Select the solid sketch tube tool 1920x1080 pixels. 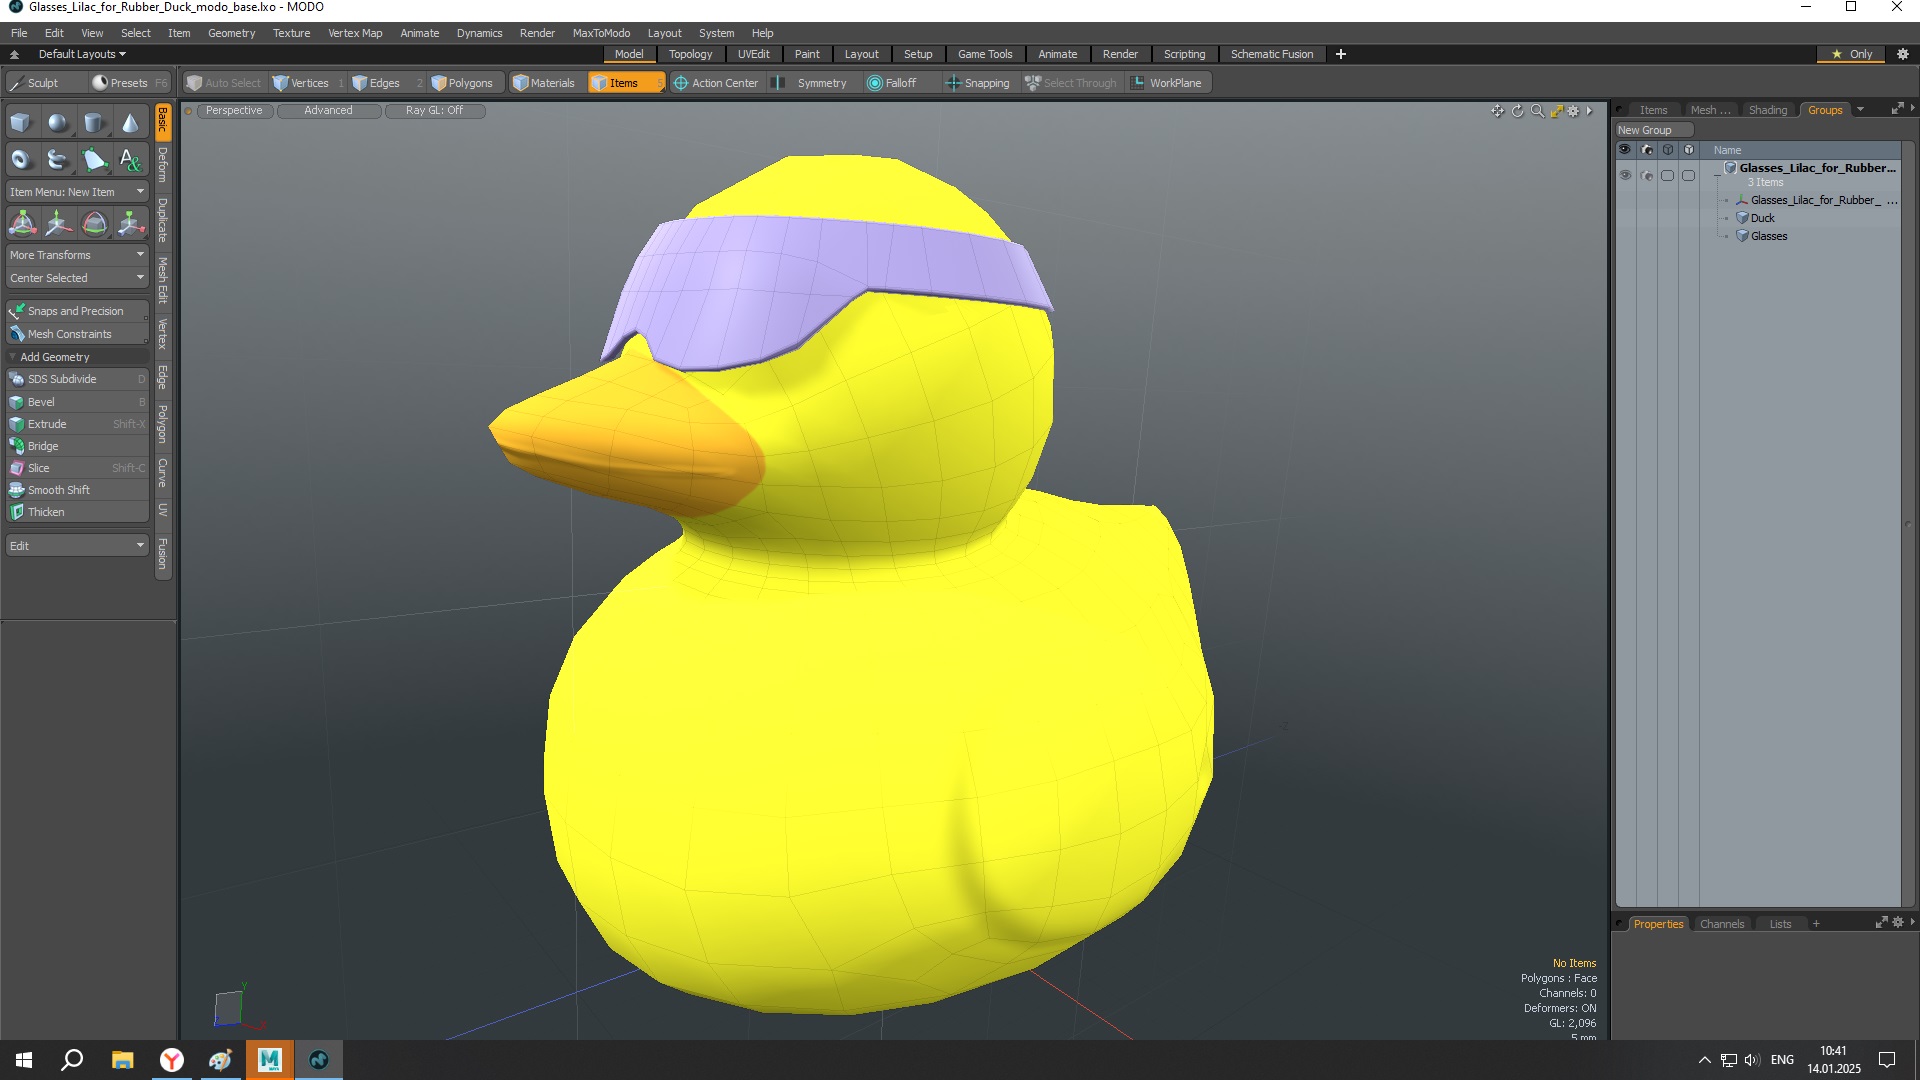tap(58, 159)
